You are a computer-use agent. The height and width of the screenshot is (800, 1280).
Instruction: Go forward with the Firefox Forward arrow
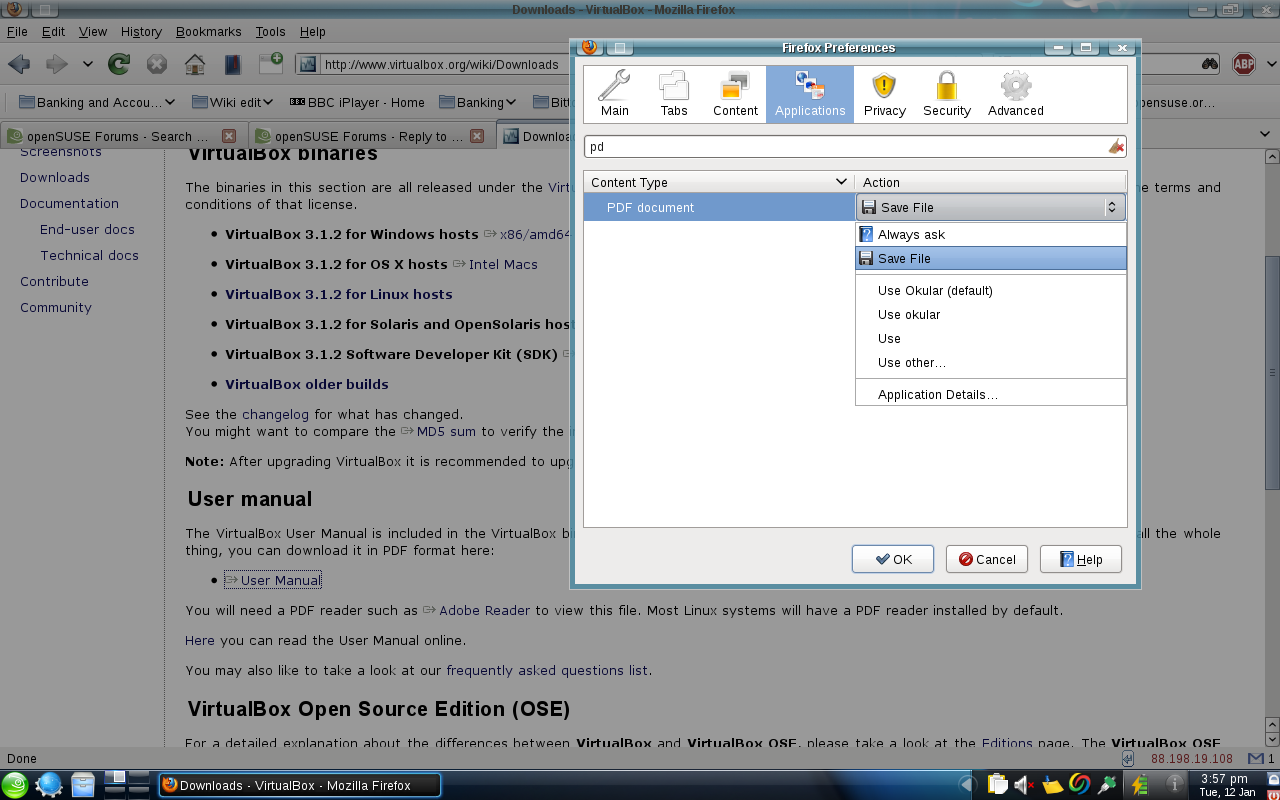pyautogui.click(x=56, y=64)
